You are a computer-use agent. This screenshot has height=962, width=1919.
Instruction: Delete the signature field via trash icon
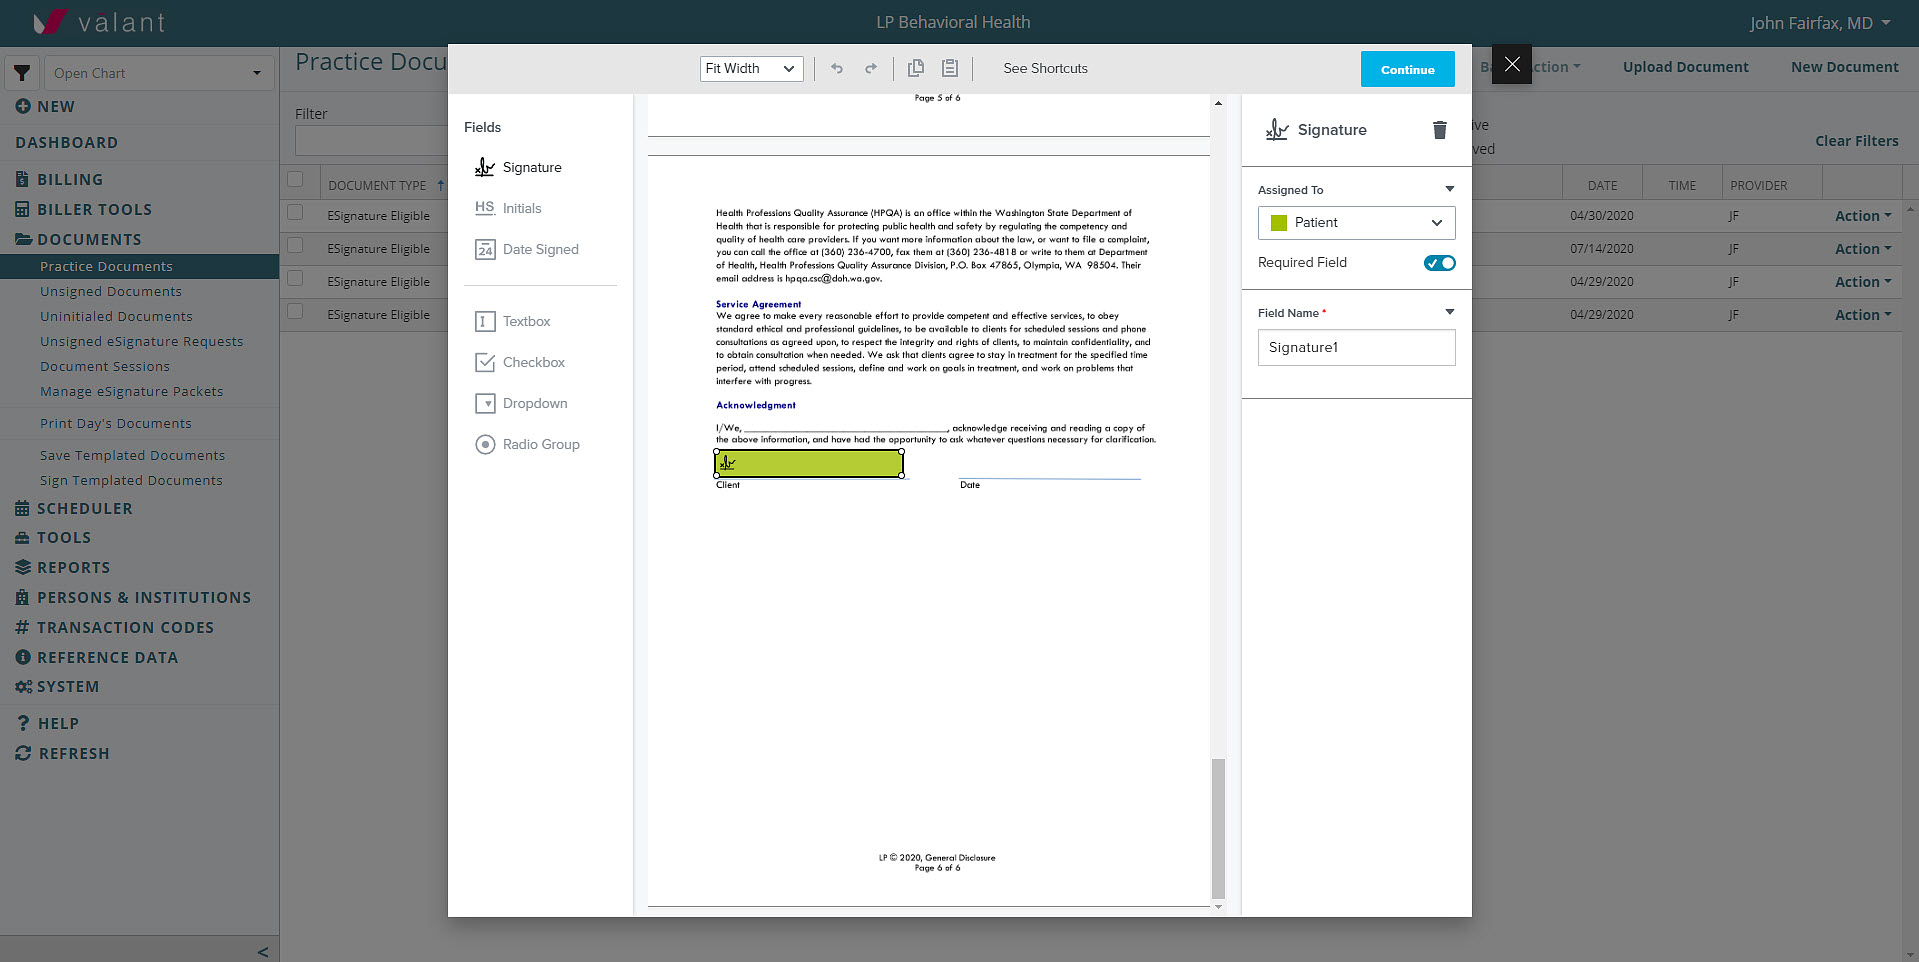pyautogui.click(x=1439, y=130)
